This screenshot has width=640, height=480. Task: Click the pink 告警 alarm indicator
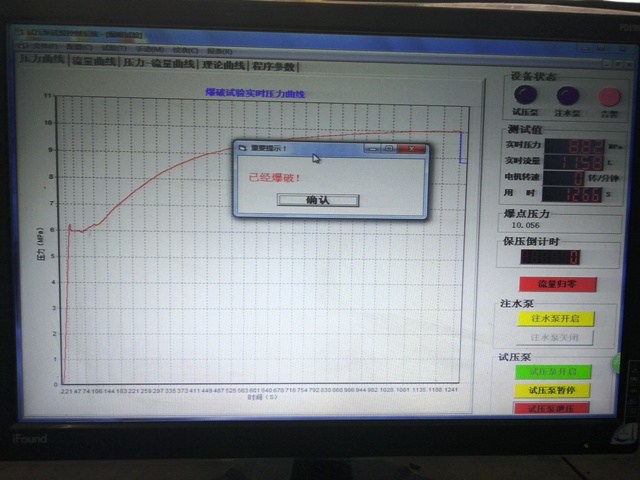tap(608, 97)
